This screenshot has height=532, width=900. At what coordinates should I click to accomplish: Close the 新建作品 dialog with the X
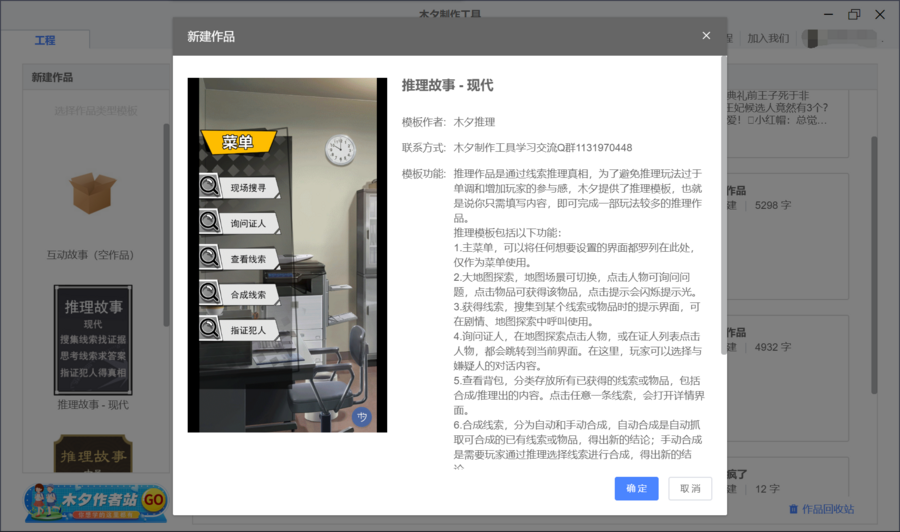[x=706, y=36]
